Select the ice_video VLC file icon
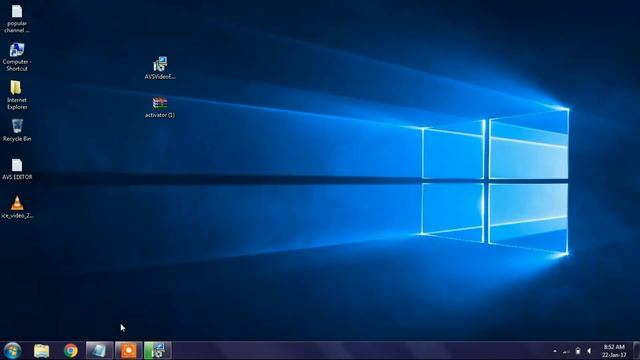640x360 pixels. click(x=17, y=207)
